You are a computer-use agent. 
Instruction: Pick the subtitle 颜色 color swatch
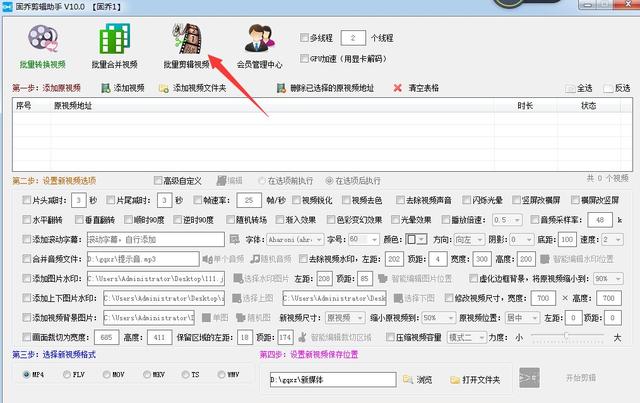(x=415, y=240)
